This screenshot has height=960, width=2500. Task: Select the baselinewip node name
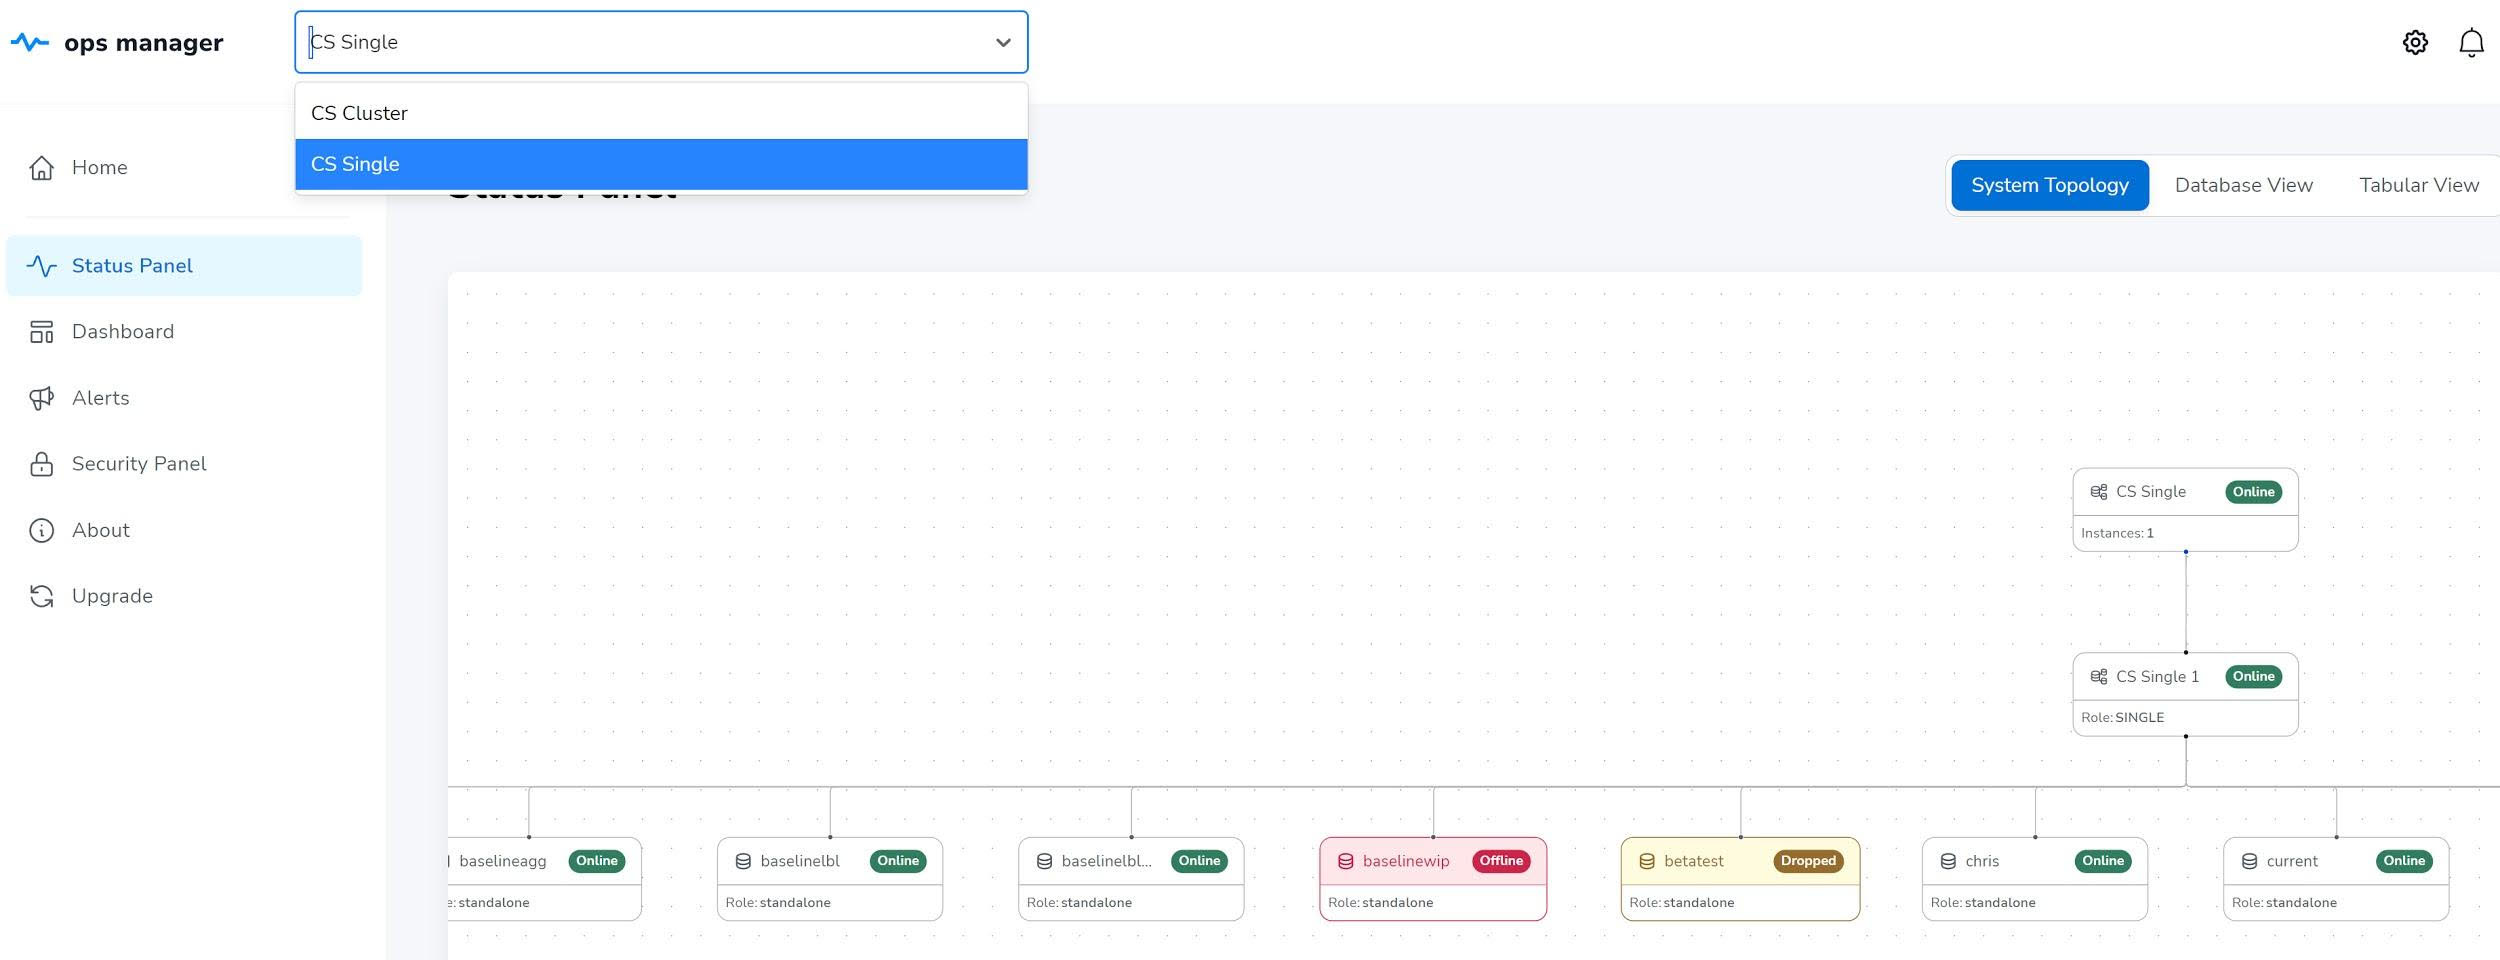click(x=1406, y=861)
